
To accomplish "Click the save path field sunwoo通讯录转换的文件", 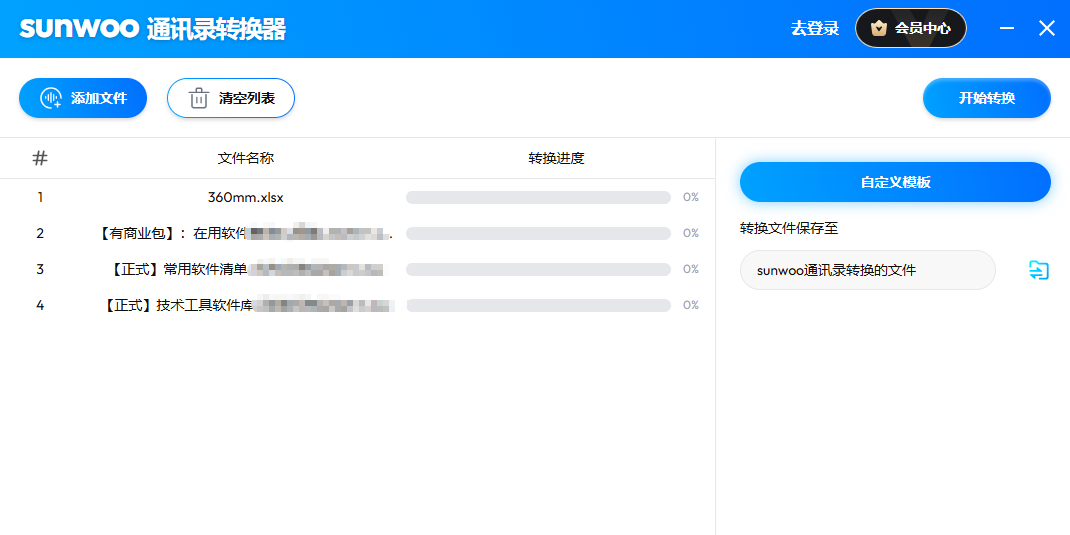I will [x=866, y=270].
